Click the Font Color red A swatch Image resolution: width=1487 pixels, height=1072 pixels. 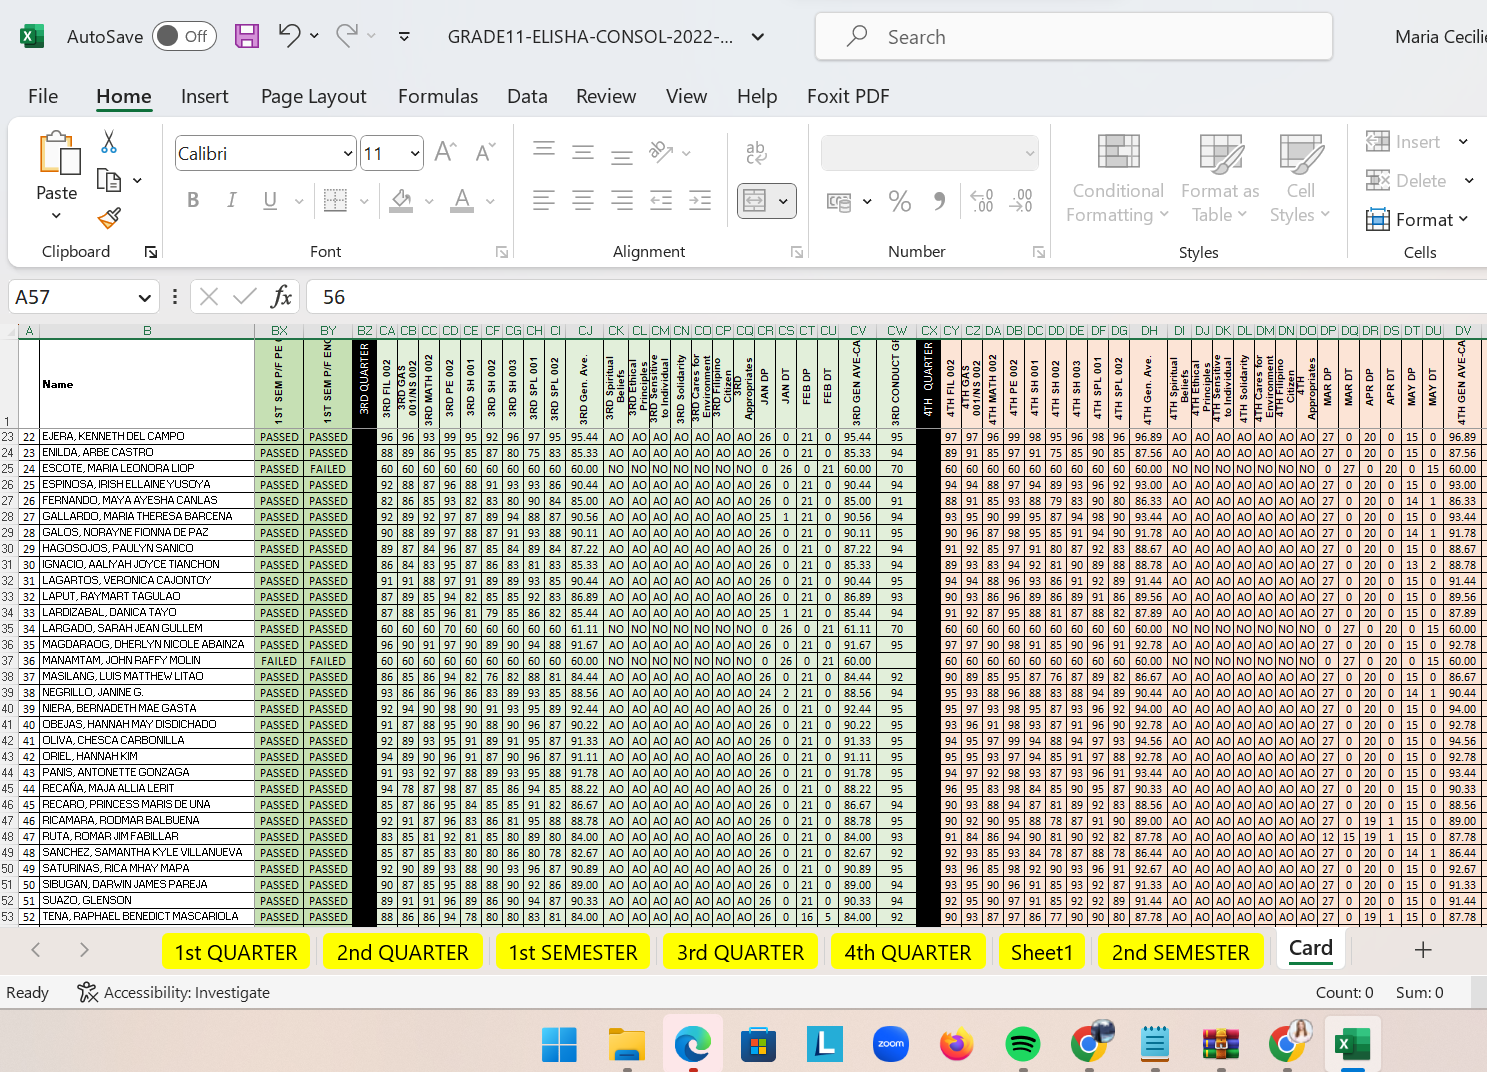point(462,201)
